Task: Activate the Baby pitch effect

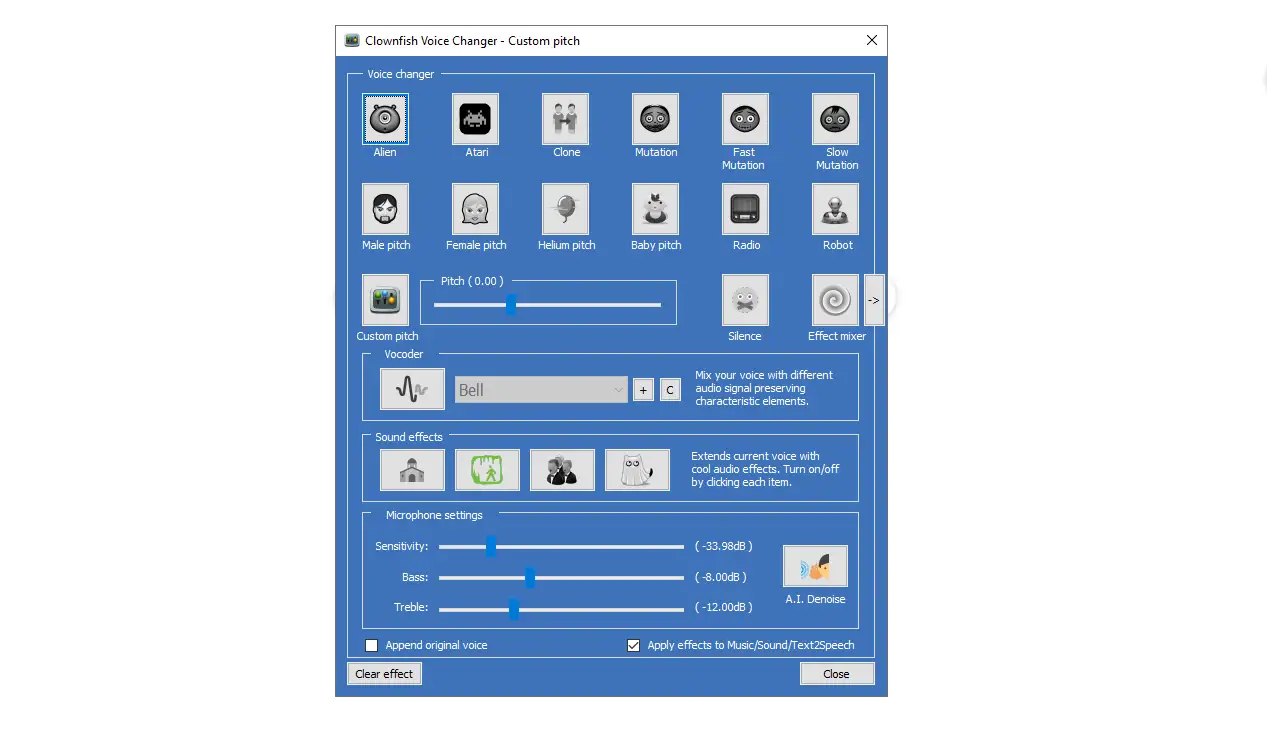Action: [655, 209]
